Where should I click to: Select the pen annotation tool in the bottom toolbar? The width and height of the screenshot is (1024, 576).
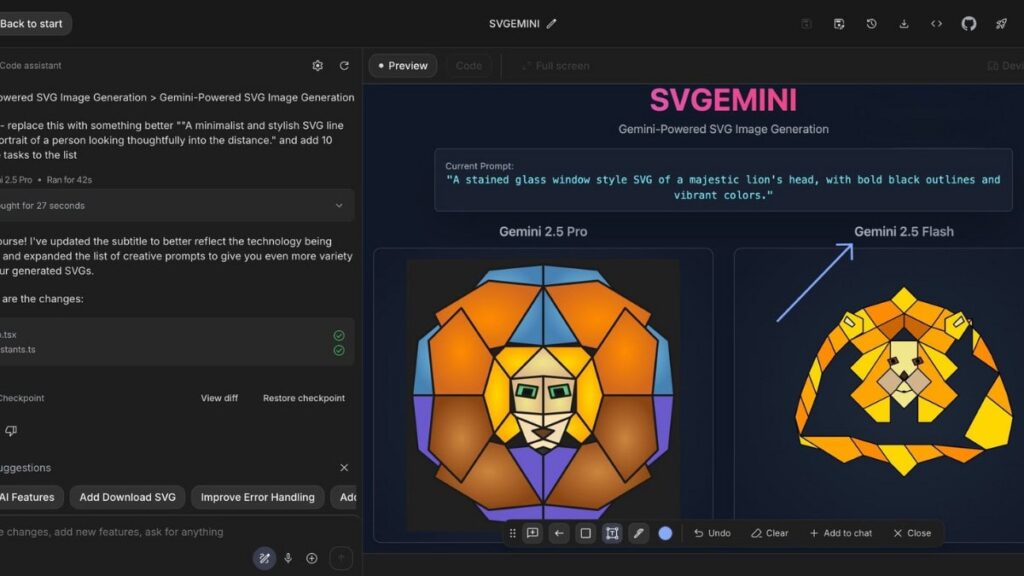pyautogui.click(x=639, y=533)
